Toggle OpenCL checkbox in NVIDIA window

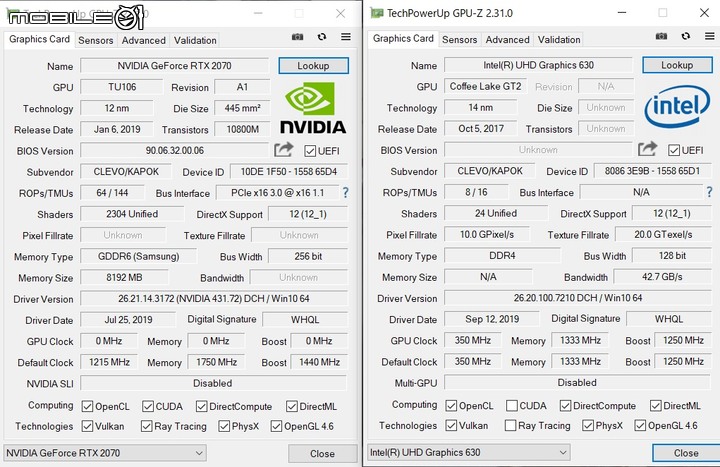87,406
